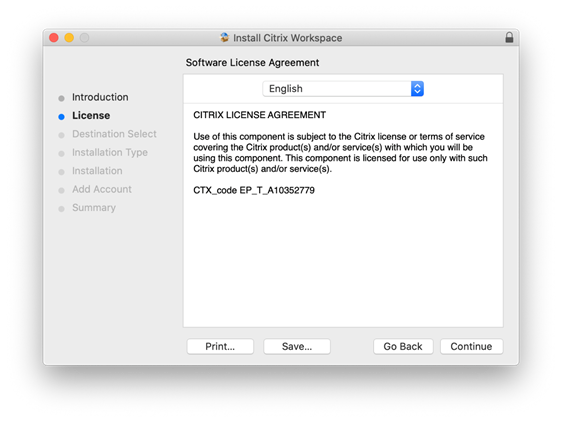Viewport: 562px width, 422px height.
Task: Select the Add Account step
Action: (102, 189)
